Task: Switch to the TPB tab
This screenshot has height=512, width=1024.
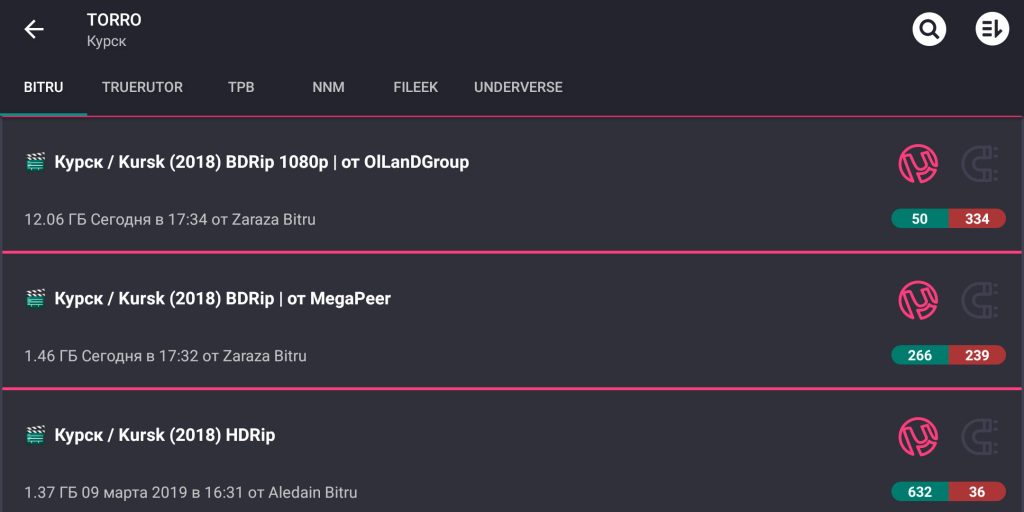Action: (x=241, y=87)
